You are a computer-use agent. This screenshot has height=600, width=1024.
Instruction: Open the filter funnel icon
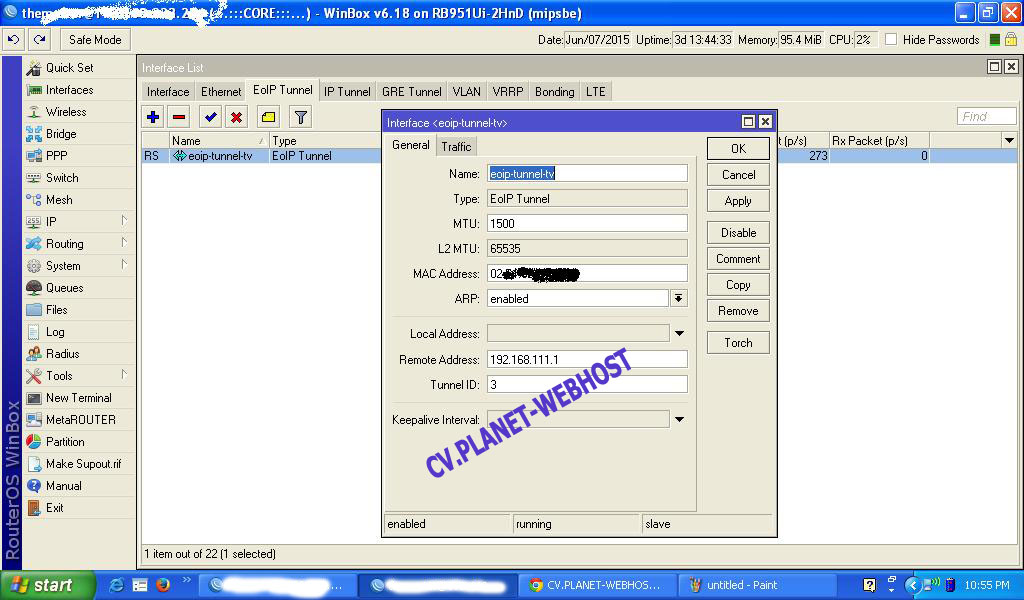pos(300,117)
